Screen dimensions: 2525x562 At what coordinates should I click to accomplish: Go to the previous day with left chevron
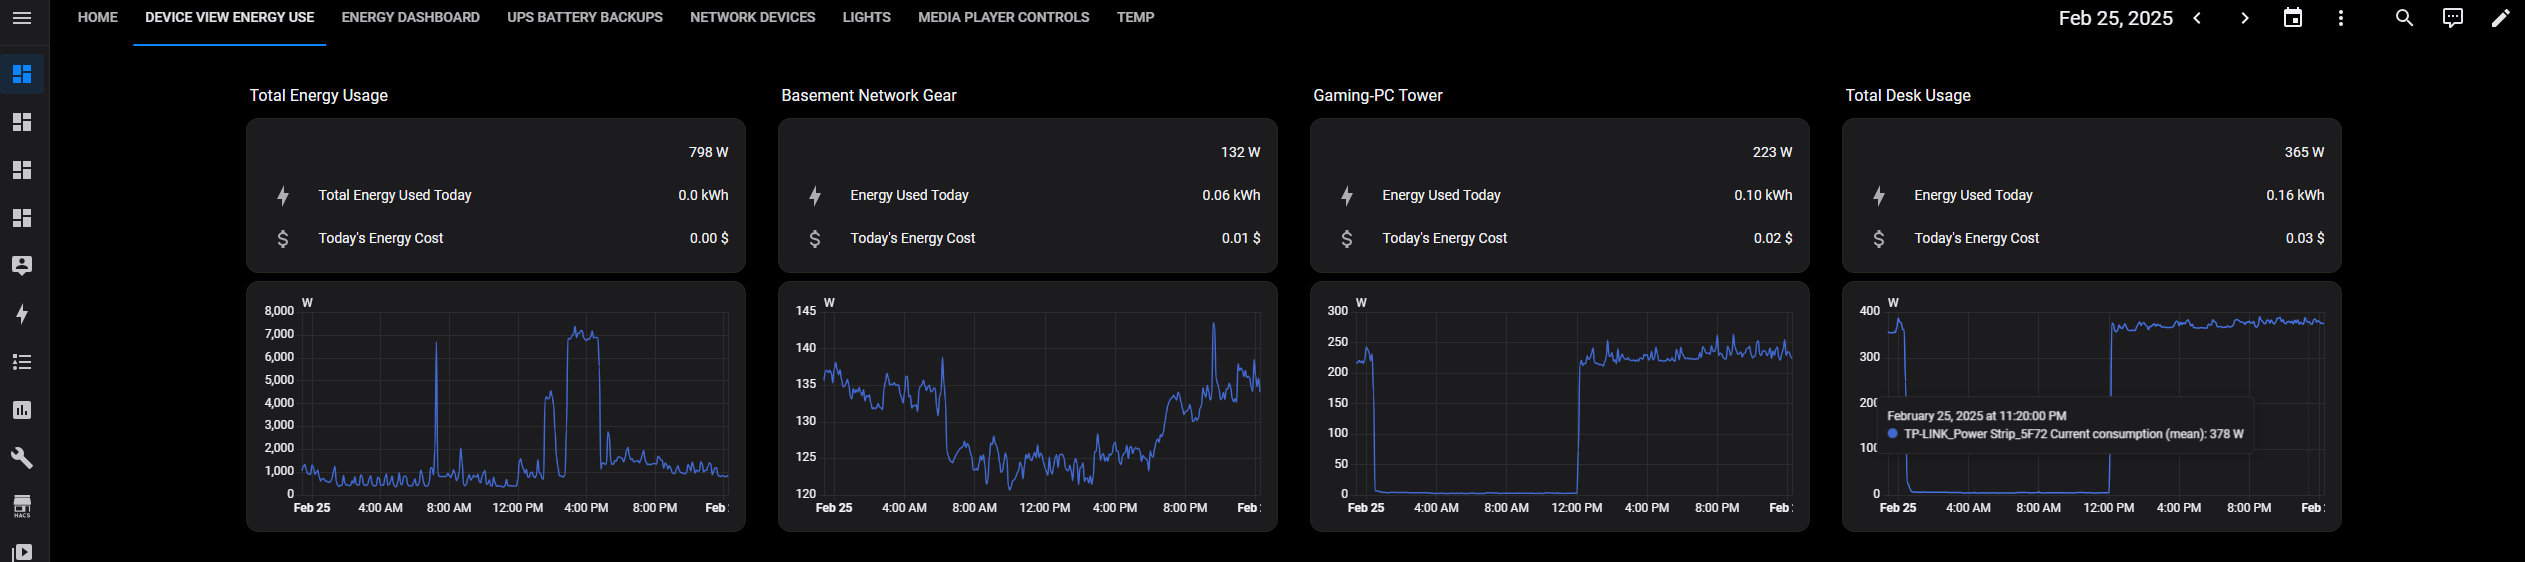coord(2197,18)
